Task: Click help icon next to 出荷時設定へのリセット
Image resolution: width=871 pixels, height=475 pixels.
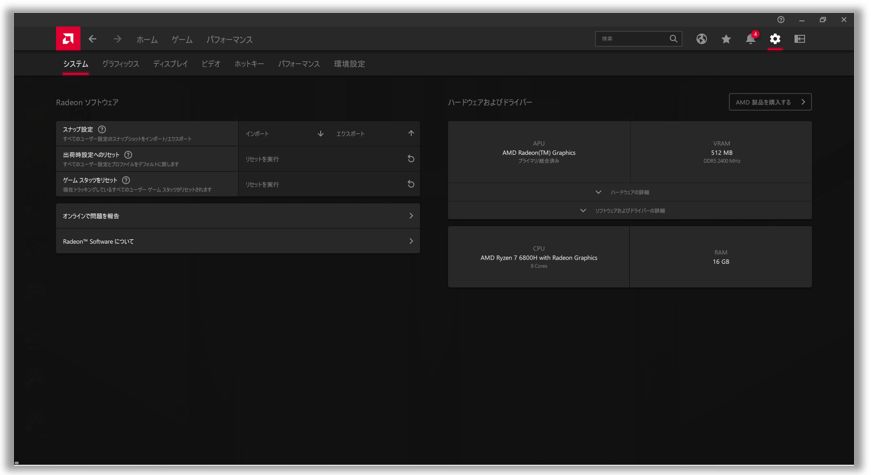Action: [x=128, y=154]
